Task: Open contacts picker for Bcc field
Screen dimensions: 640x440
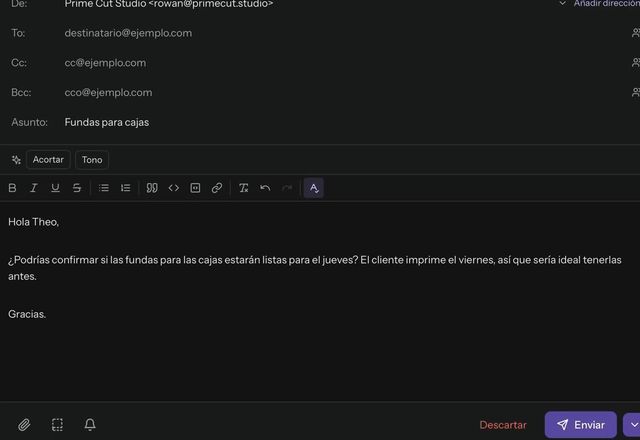Action: 636,92
